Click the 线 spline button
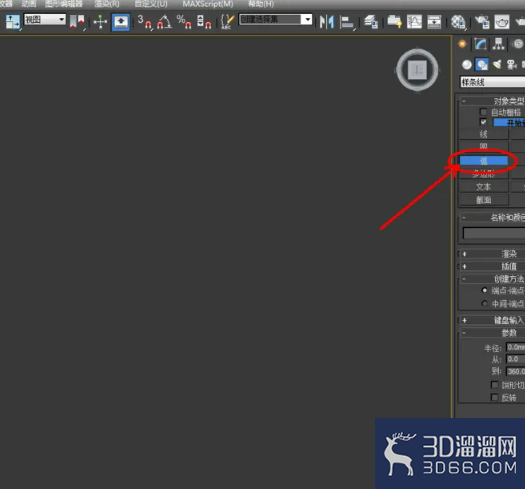Viewport: 525px width, 489px height. 483,134
